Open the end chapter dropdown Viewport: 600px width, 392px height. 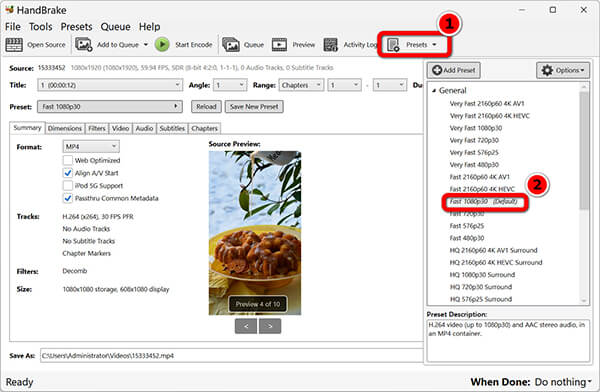[390, 85]
